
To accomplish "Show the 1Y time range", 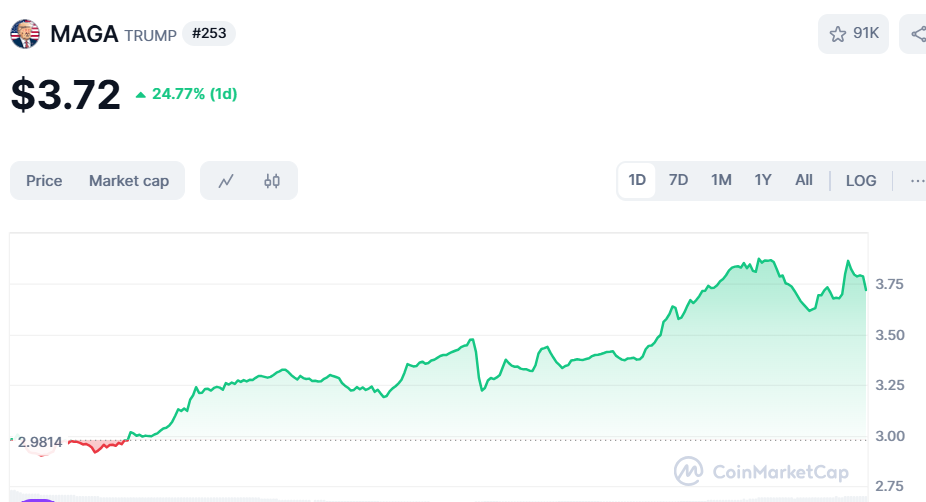I will 763,181.
